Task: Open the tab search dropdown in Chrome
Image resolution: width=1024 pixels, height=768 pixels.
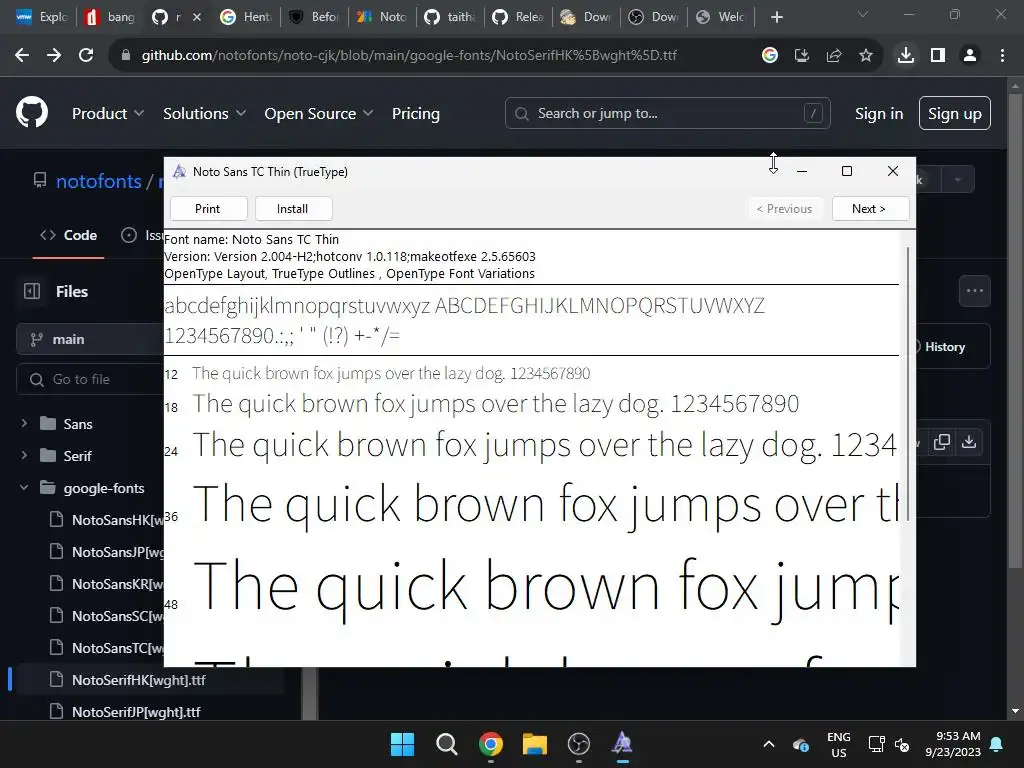Action: [x=863, y=14]
